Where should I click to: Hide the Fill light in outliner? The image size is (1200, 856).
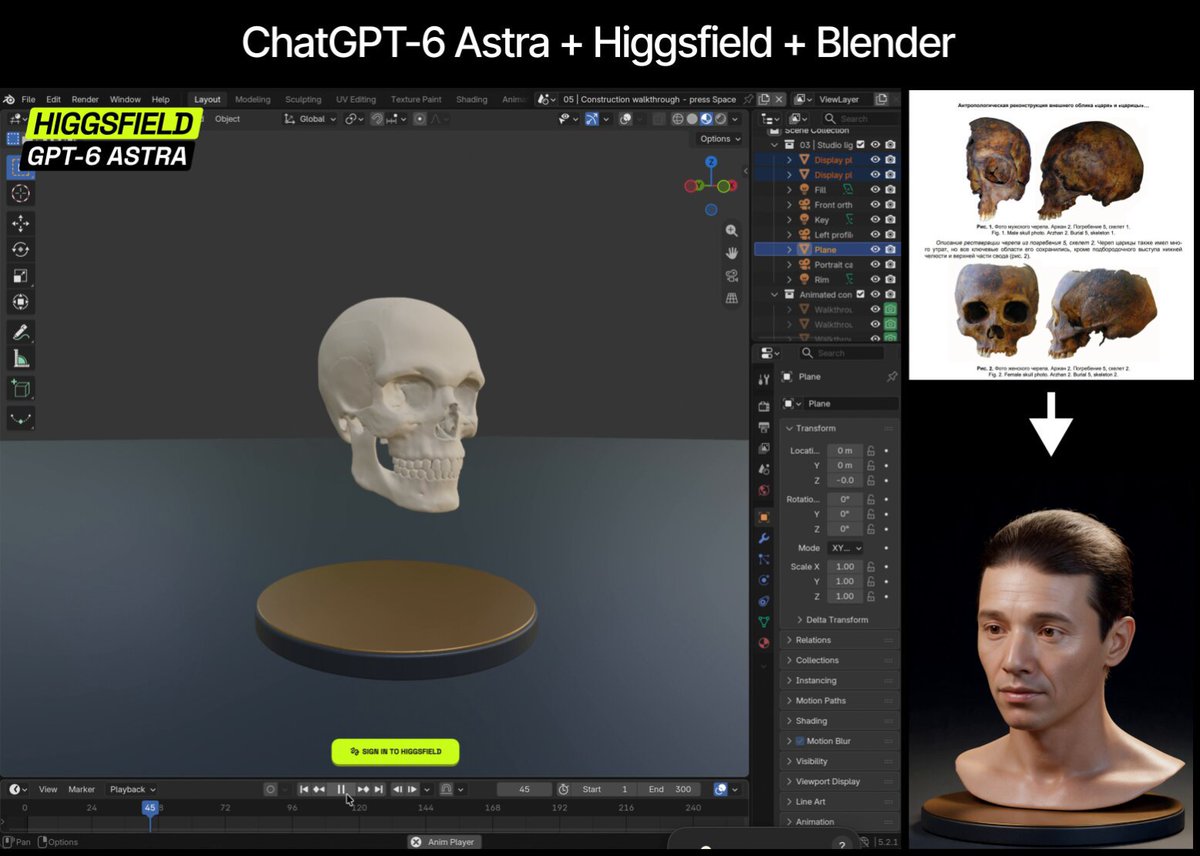tap(875, 190)
